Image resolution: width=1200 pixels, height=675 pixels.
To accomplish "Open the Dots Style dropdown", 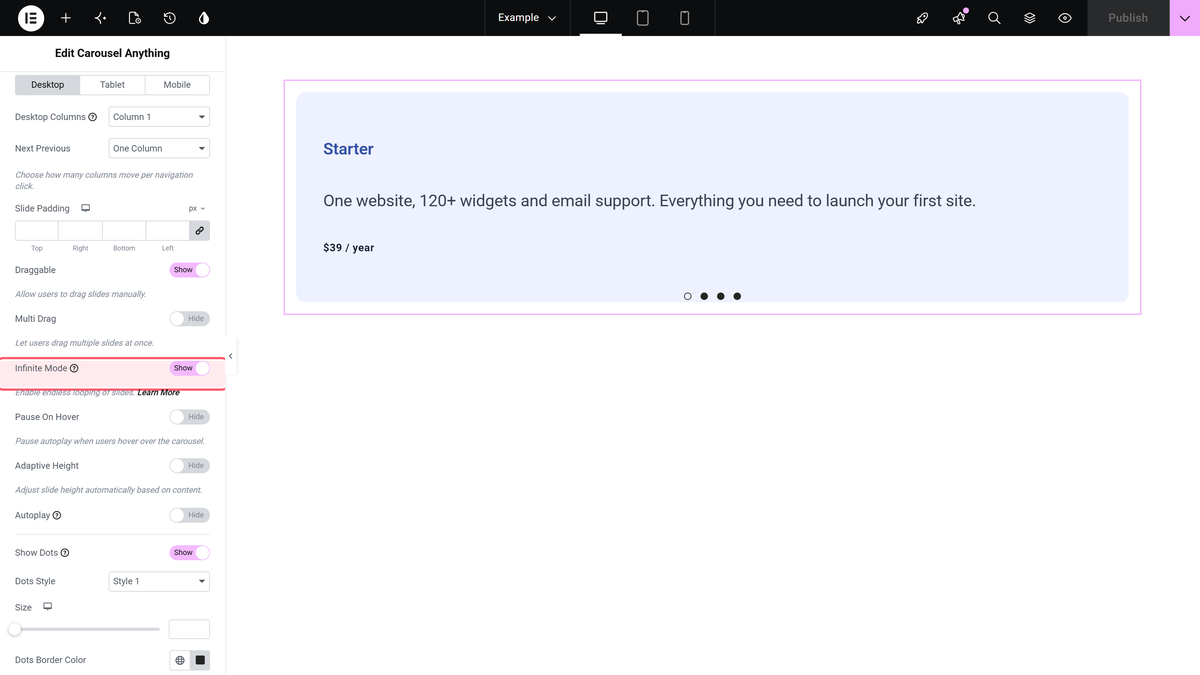I will point(159,581).
